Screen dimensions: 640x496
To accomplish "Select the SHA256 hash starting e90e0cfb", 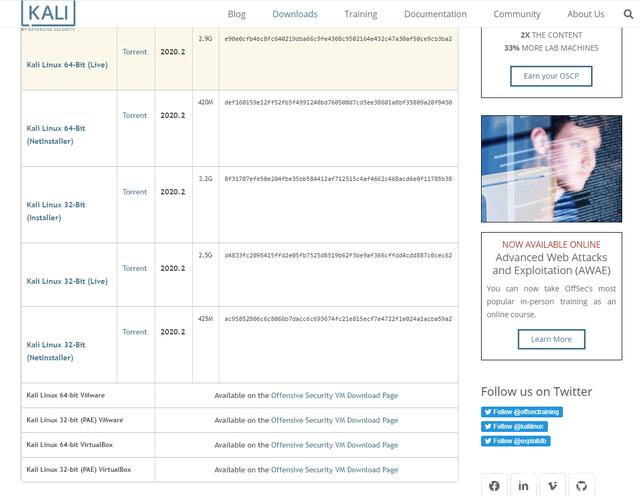I will point(338,39).
